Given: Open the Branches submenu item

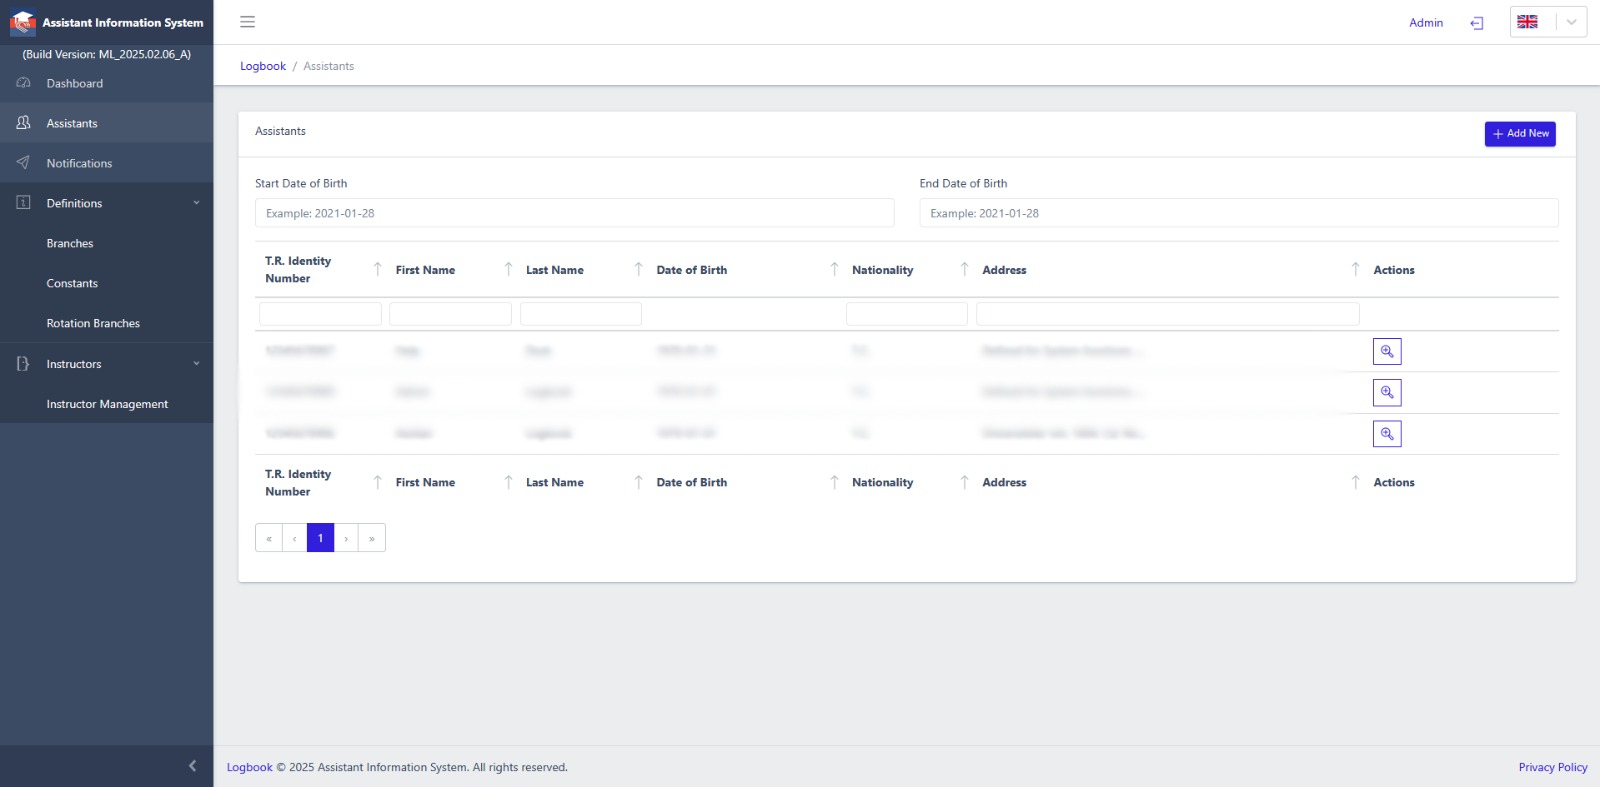Looking at the screenshot, I should tap(69, 243).
